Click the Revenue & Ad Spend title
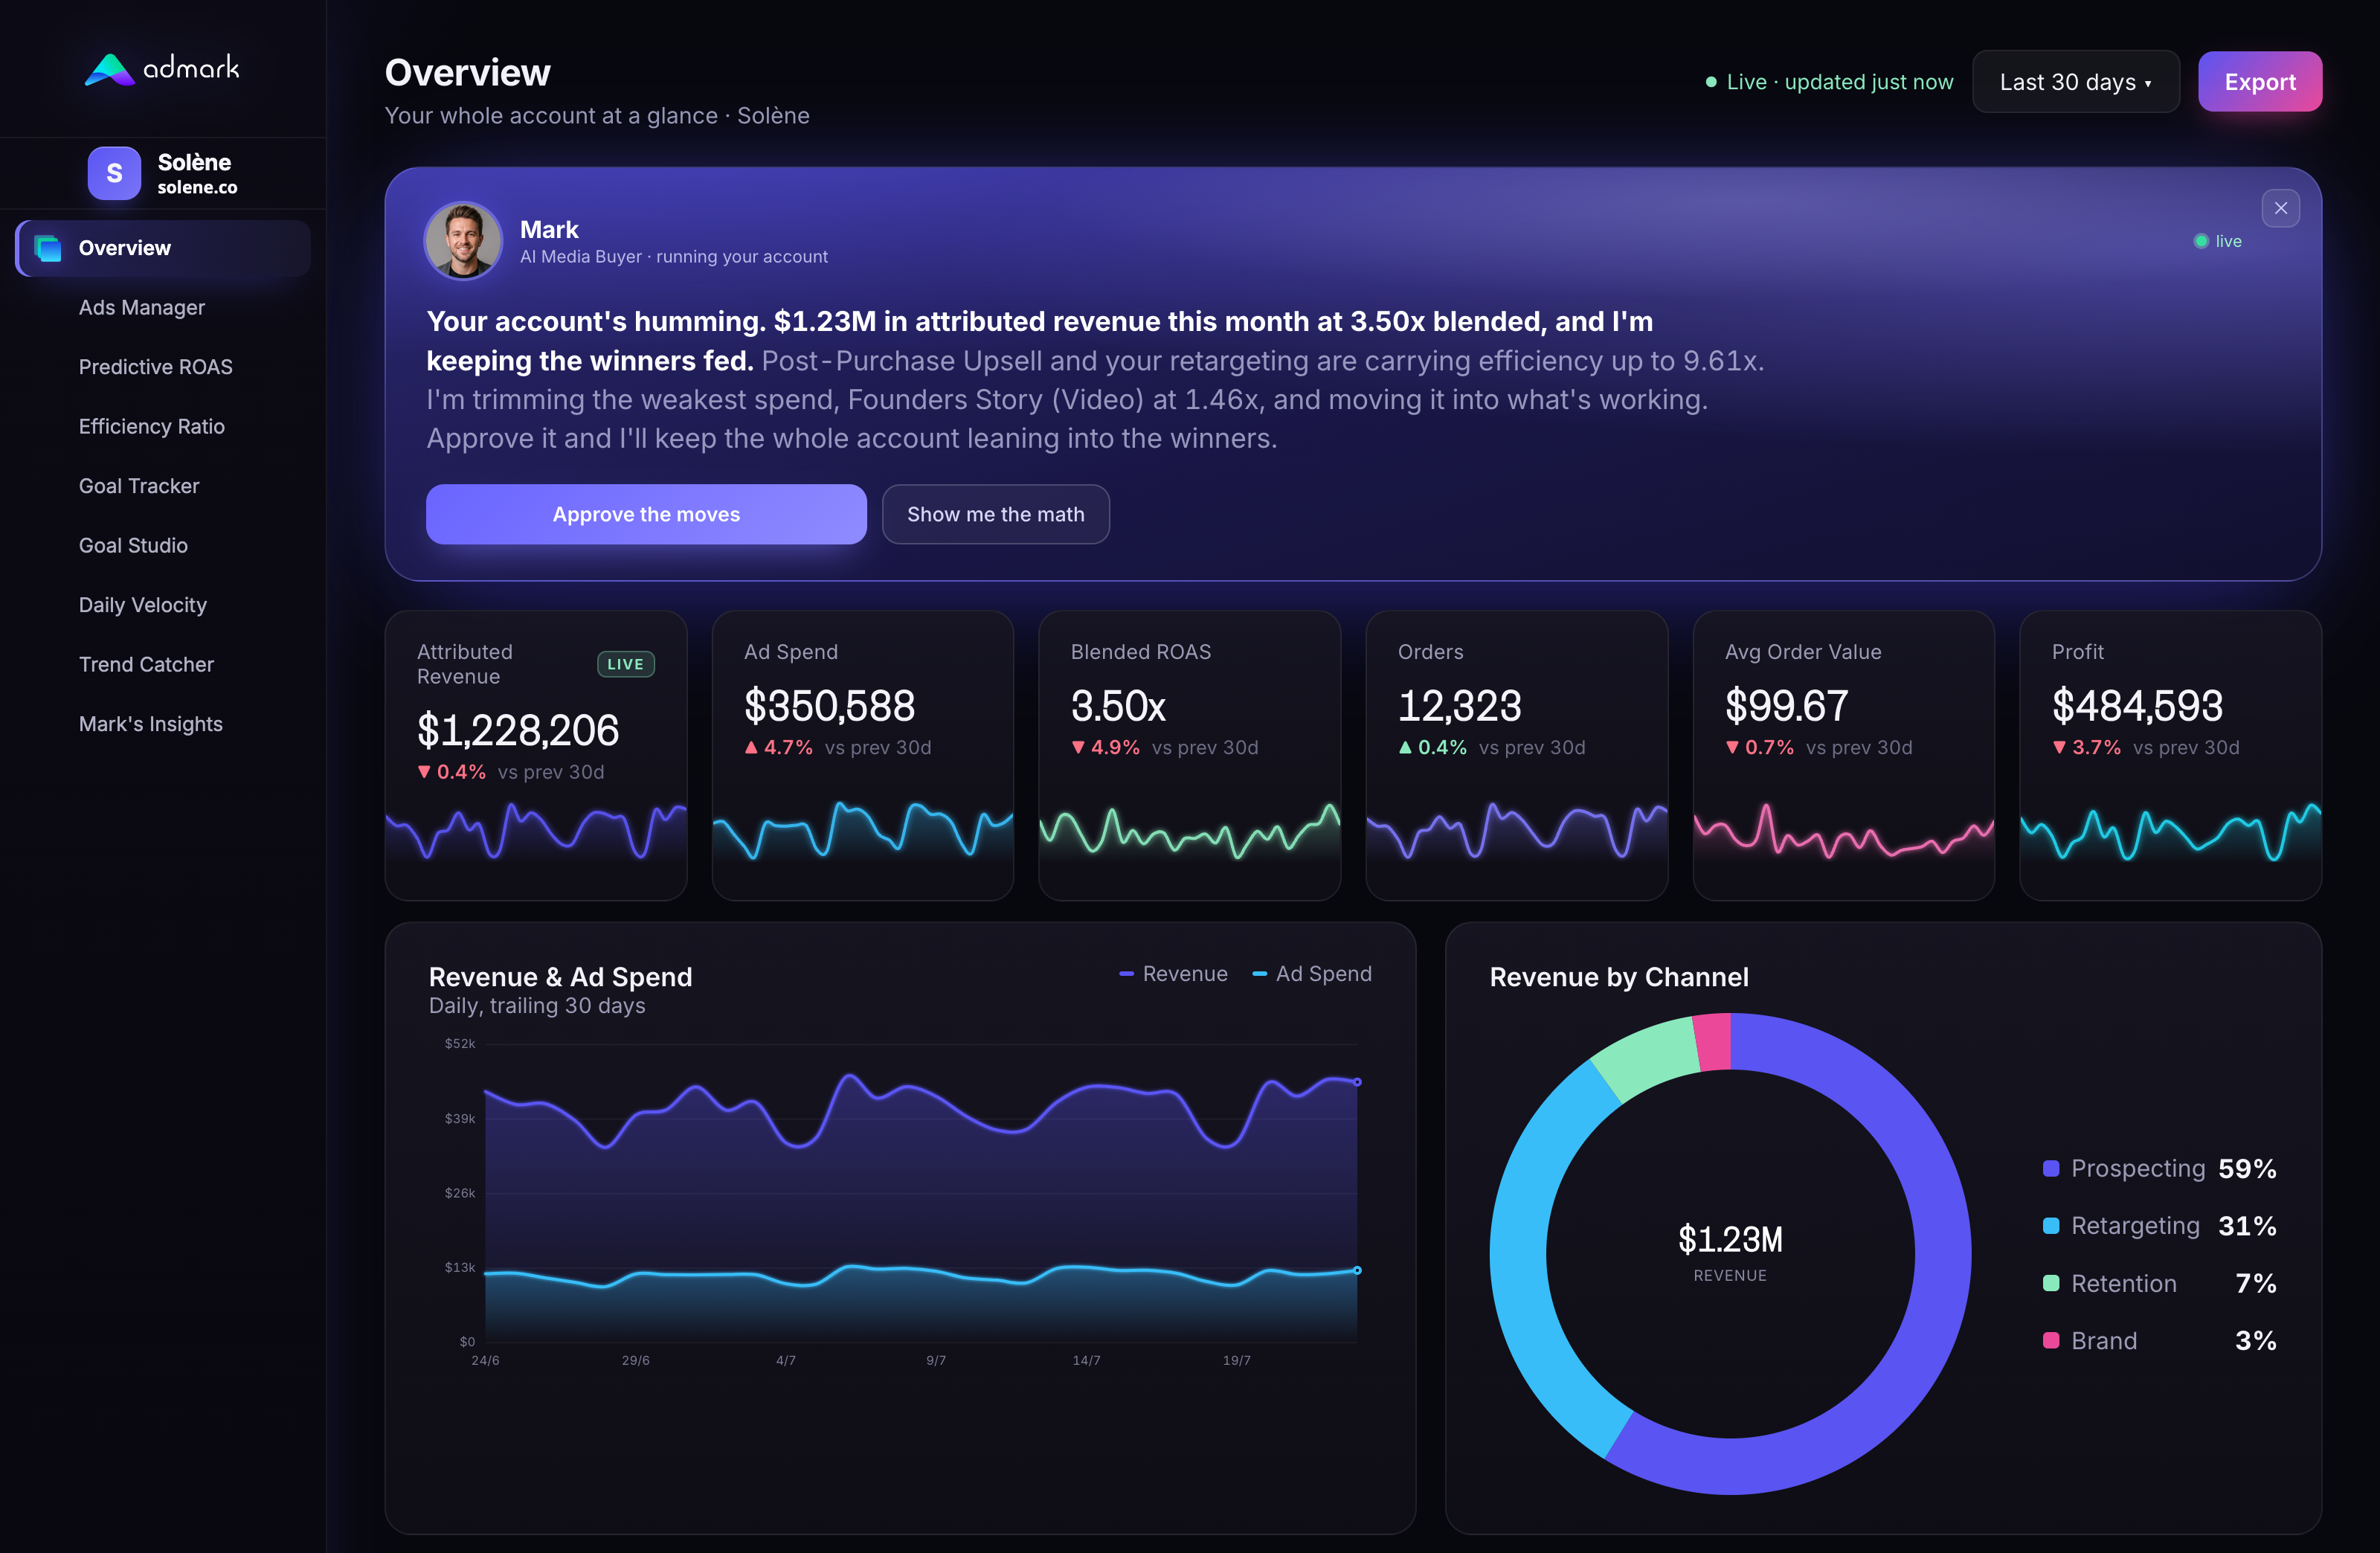The height and width of the screenshot is (1553, 2380). [560, 977]
